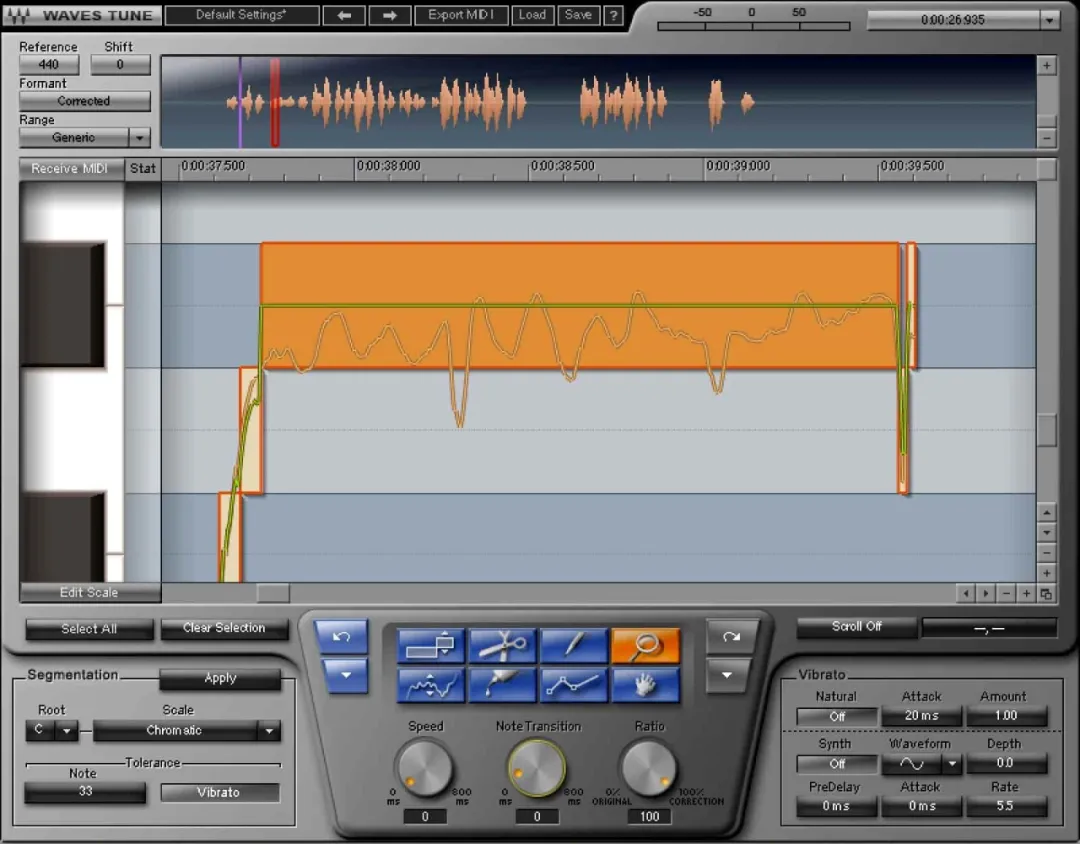1080x844 pixels.
Task: Click the Vibrato Rate 5.5 field
Action: [1006, 806]
